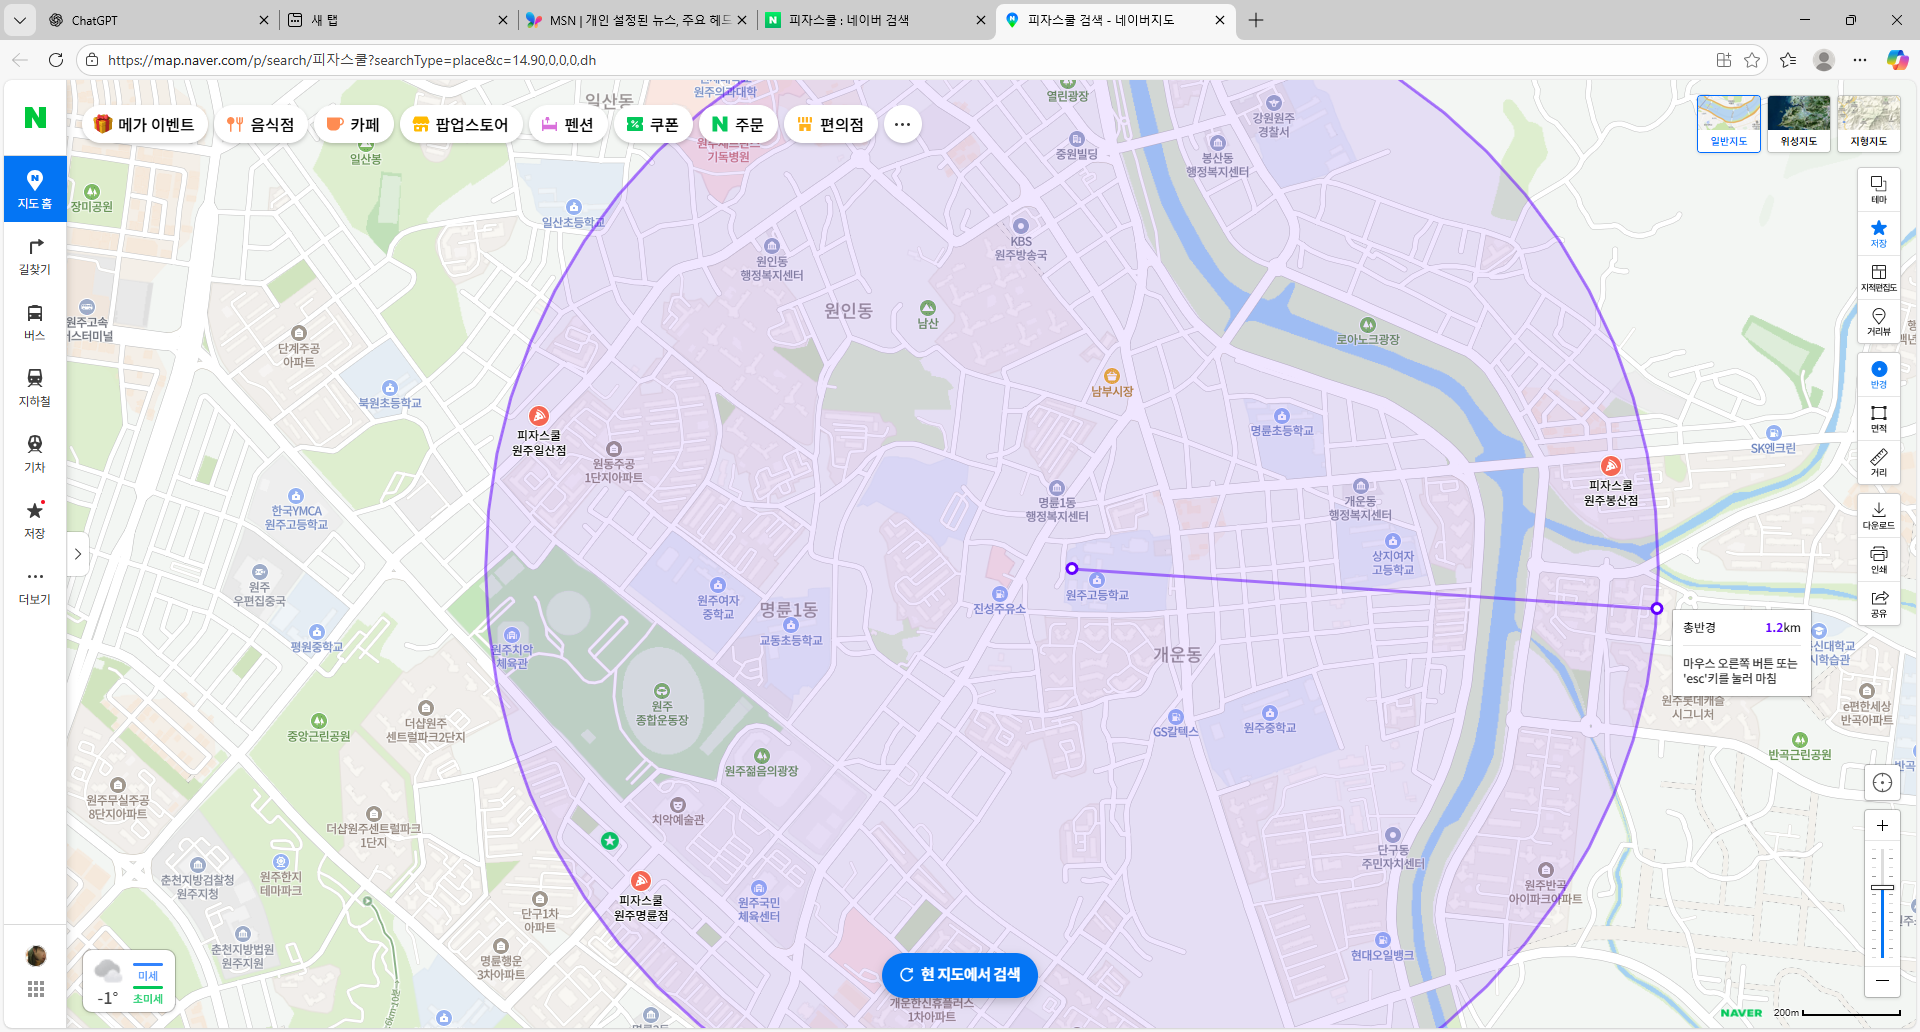This screenshot has height=1032, width=1920.
Task: Click 현 지도에서 검색 button
Action: coord(959,975)
